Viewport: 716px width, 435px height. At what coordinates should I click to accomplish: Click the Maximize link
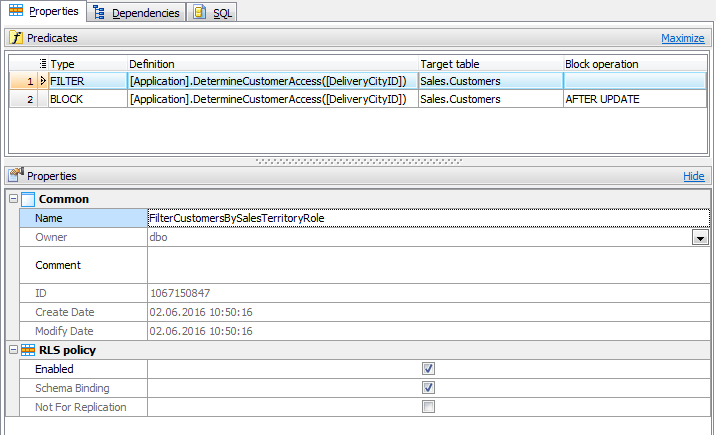coord(682,38)
